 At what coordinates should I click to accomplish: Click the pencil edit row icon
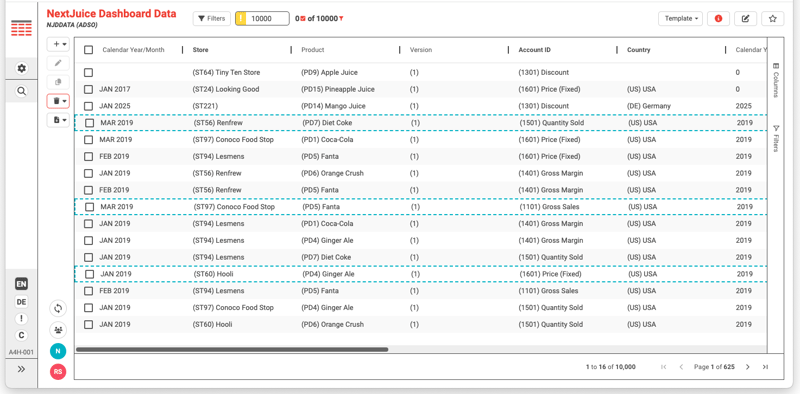(x=58, y=63)
